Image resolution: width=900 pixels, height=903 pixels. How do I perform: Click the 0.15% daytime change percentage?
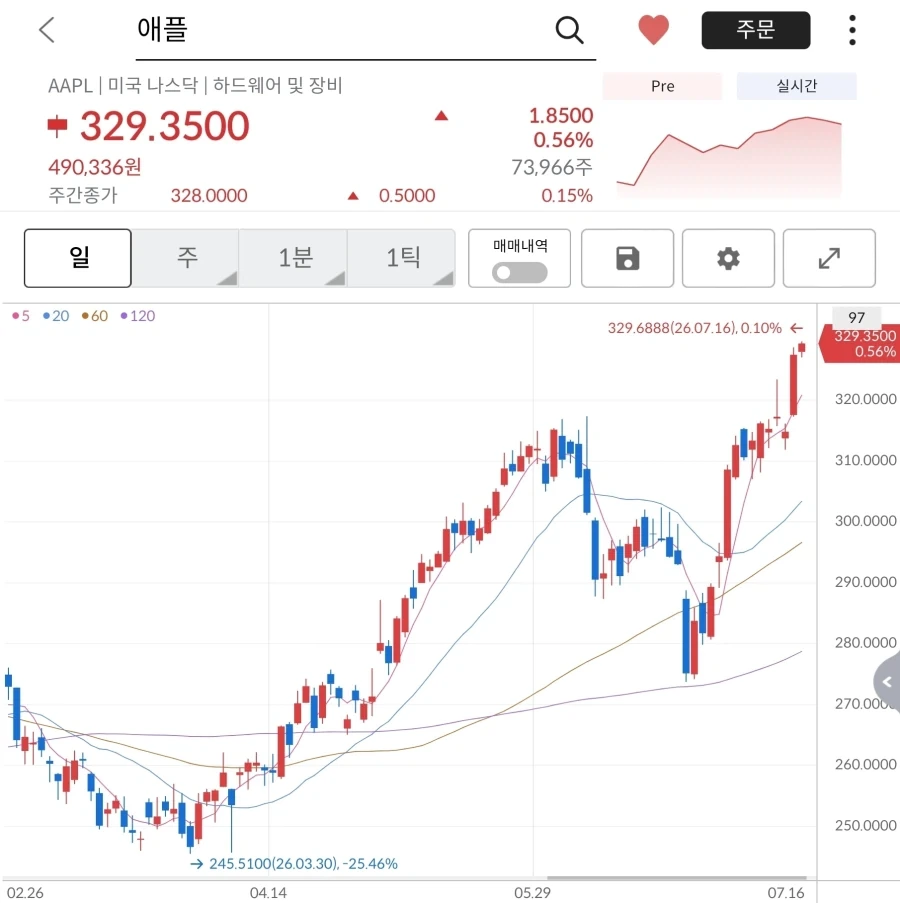click(567, 196)
